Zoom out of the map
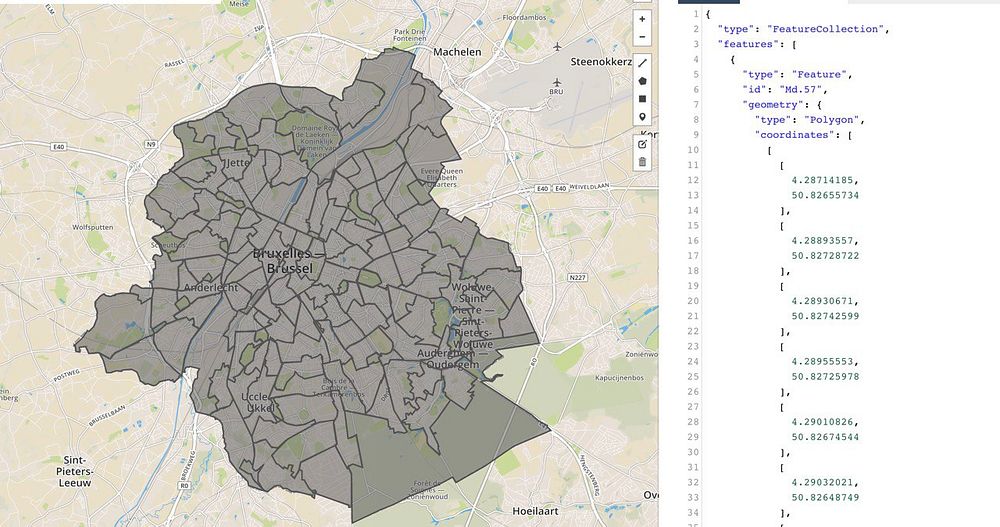The height and width of the screenshot is (527, 1000). pos(642,37)
